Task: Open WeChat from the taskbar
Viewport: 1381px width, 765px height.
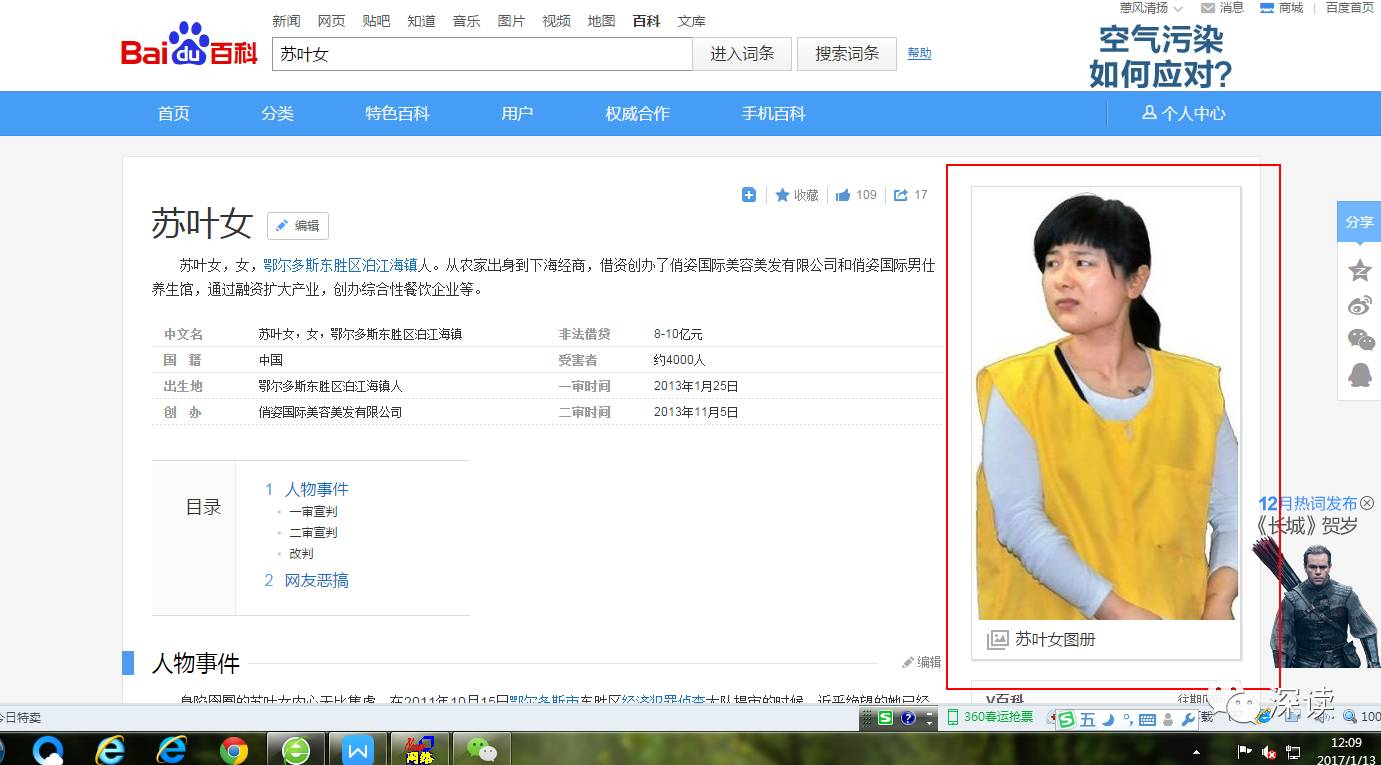Action: (x=482, y=749)
